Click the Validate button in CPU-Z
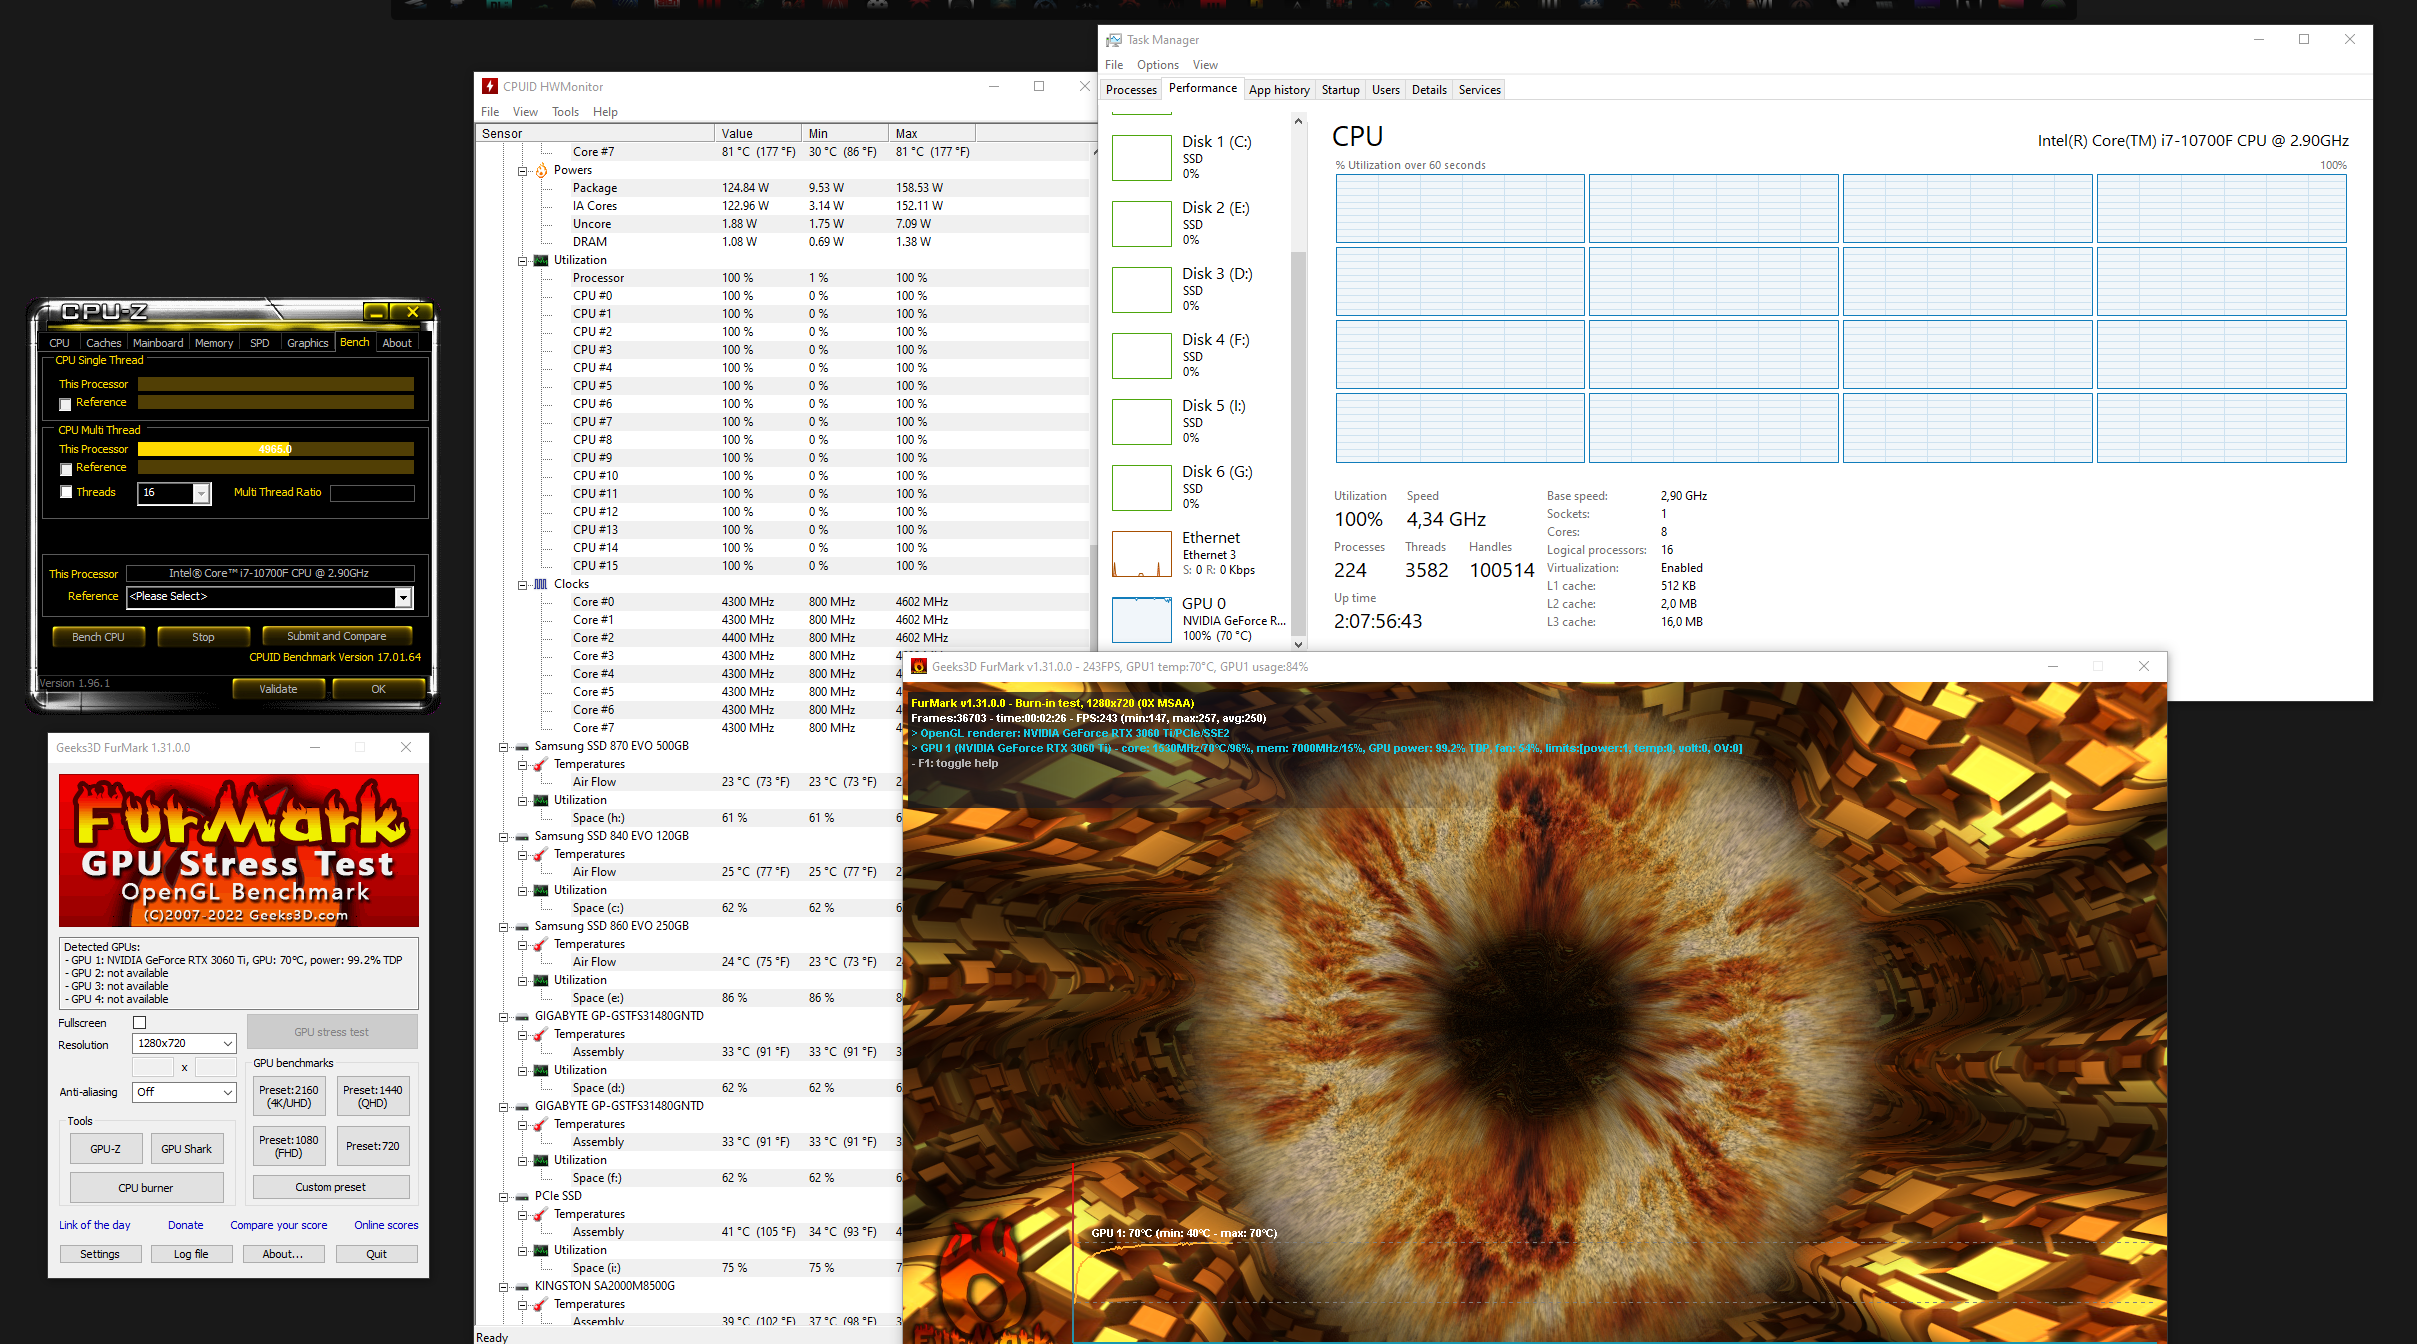Screen dimensions: 2417x1344 point(278,689)
